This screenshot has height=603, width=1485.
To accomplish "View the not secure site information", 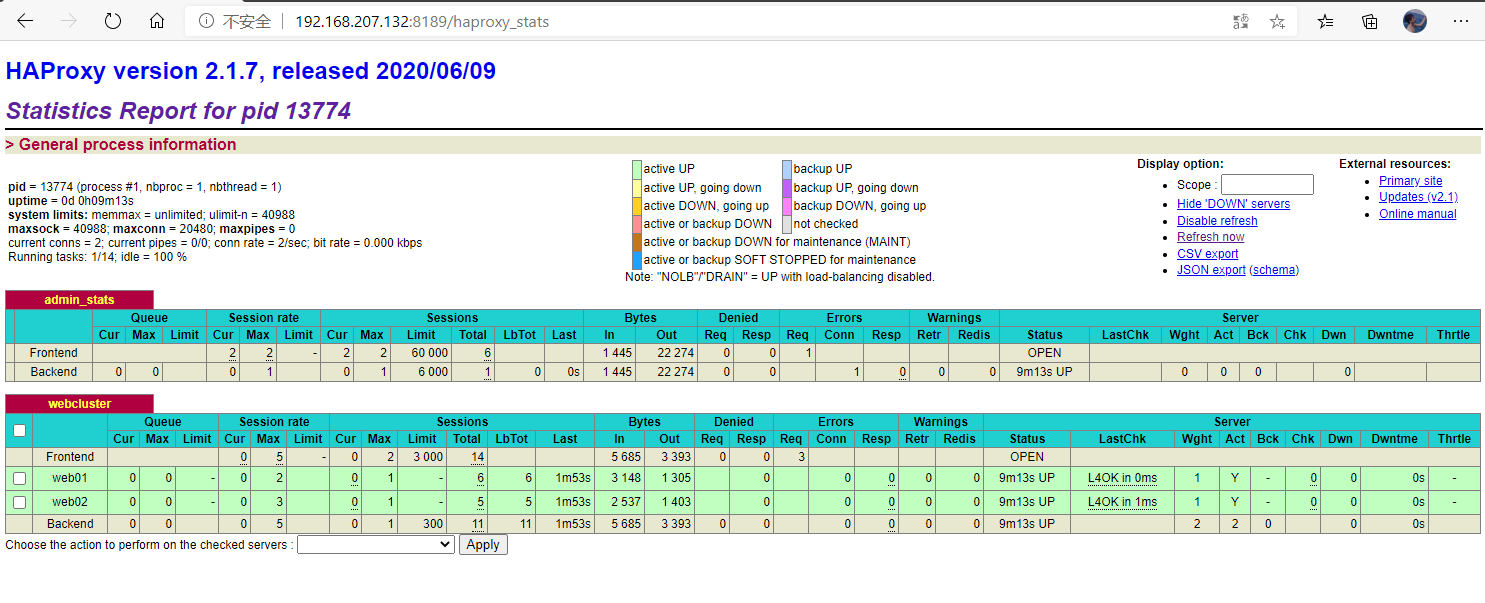I will tap(235, 21).
